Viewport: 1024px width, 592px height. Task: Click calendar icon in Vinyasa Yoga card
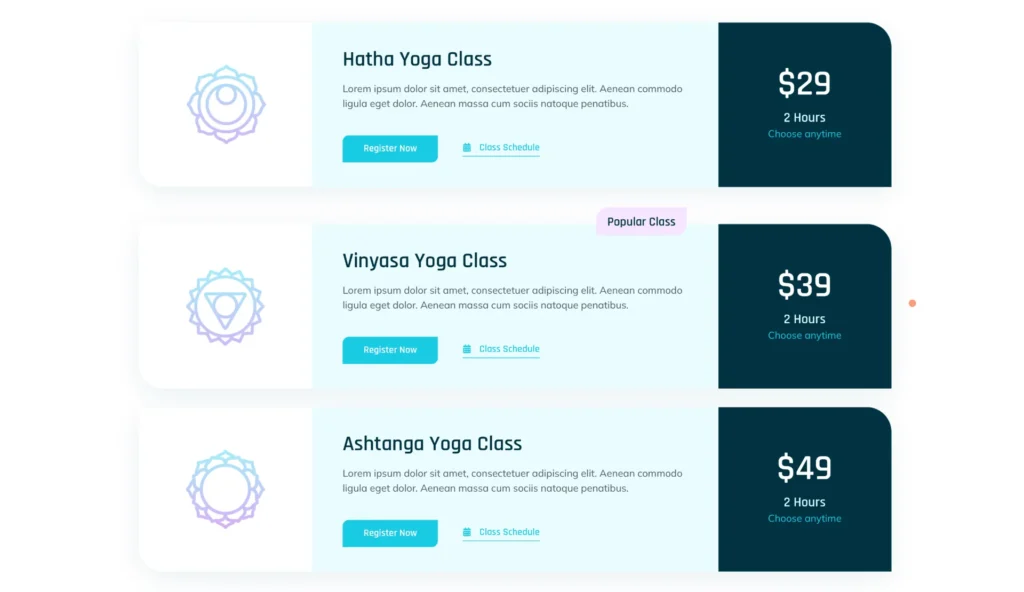[467, 350]
